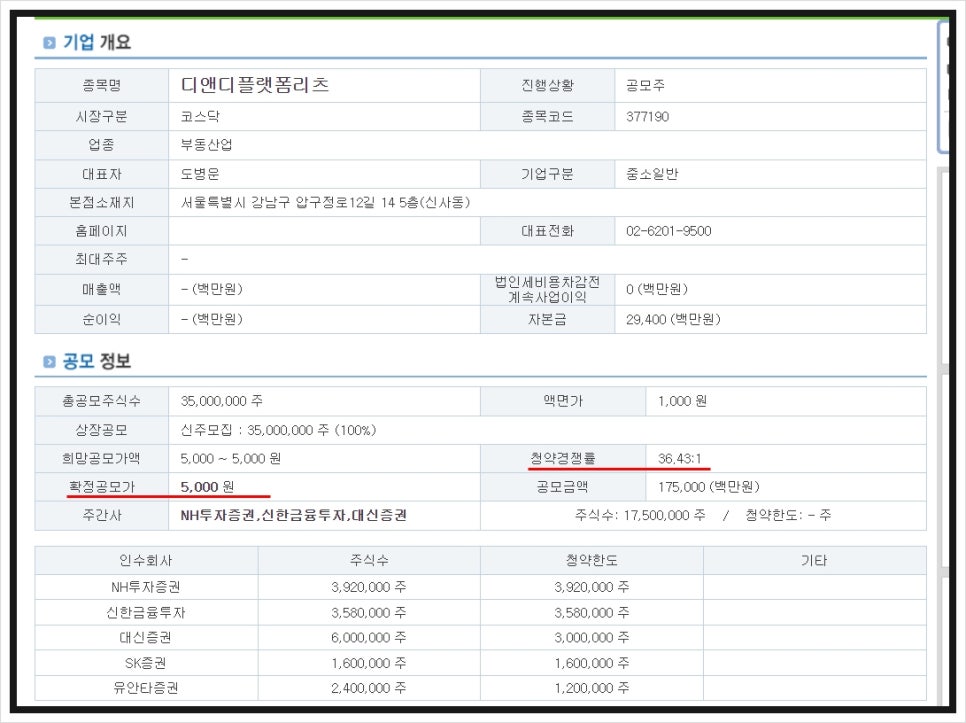Click stock code 377190

coord(647,116)
